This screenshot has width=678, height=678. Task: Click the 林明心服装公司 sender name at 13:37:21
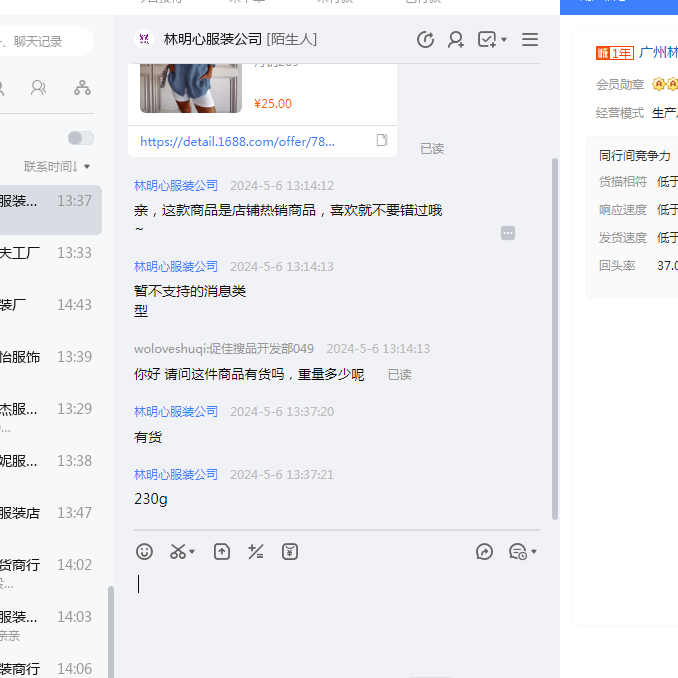click(176, 474)
